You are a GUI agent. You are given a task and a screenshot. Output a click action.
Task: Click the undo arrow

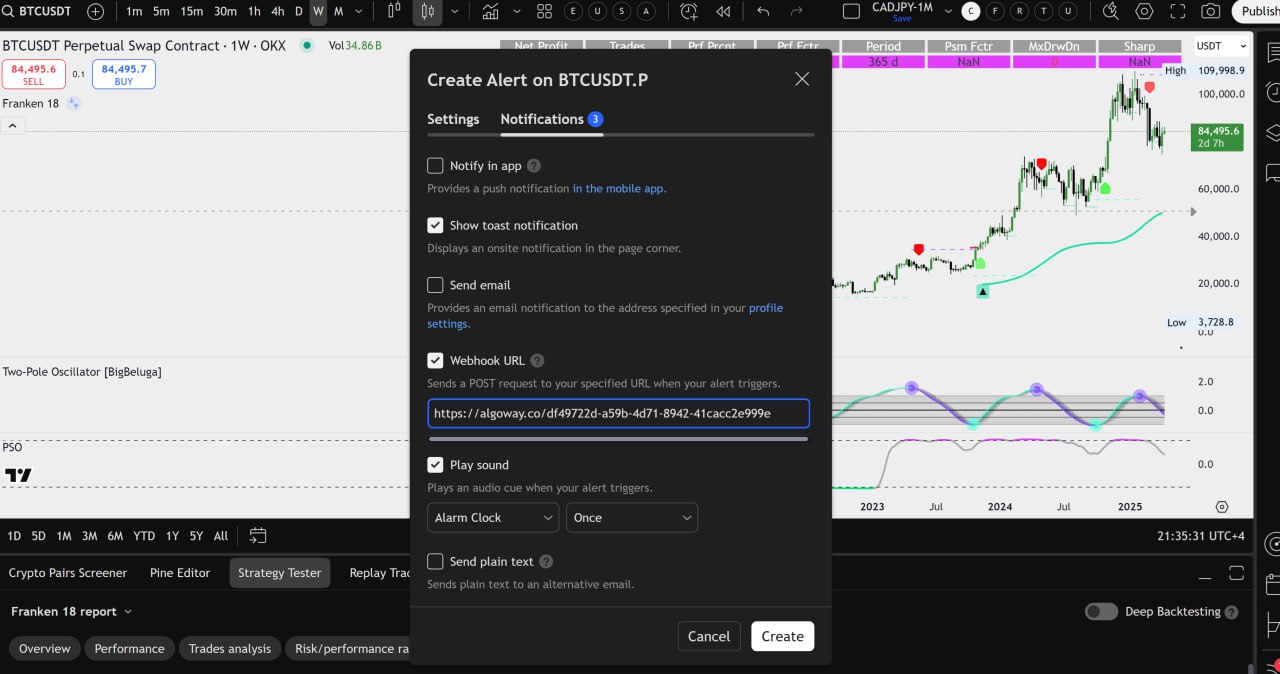pyautogui.click(x=763, y=12)
